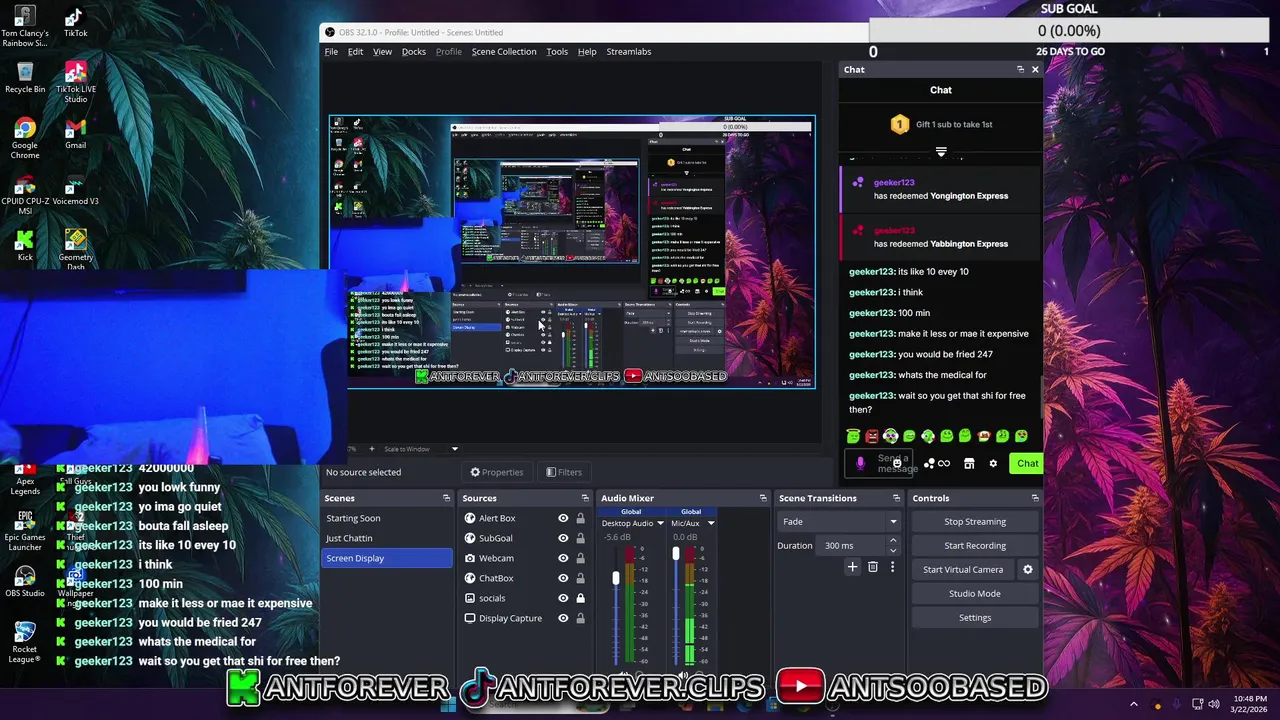The width and height of the screenshot is (1280, 720).
Task: Click Stop Streaming button
Action: tap(975, 521)
